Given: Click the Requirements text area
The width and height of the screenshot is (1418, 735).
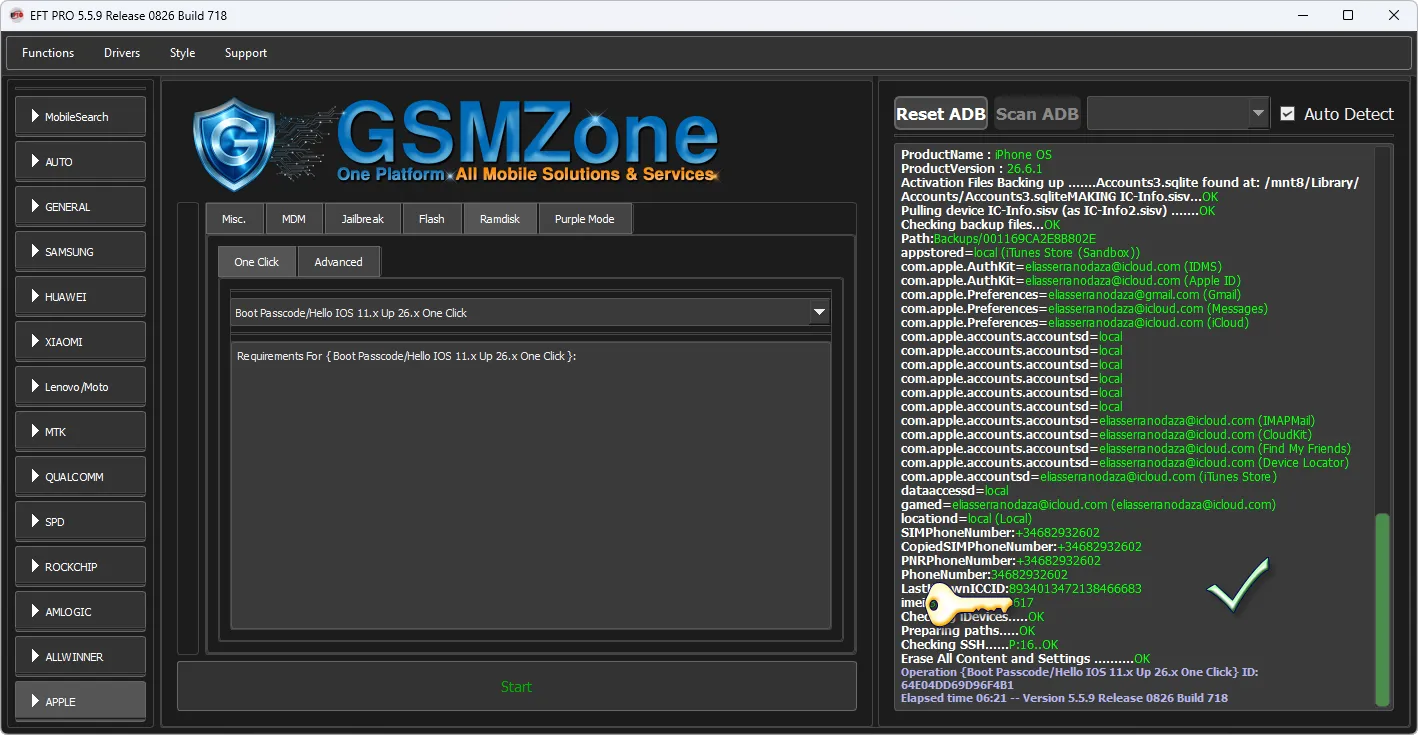Looking at the screenshot, I should [x=531, y=486].
